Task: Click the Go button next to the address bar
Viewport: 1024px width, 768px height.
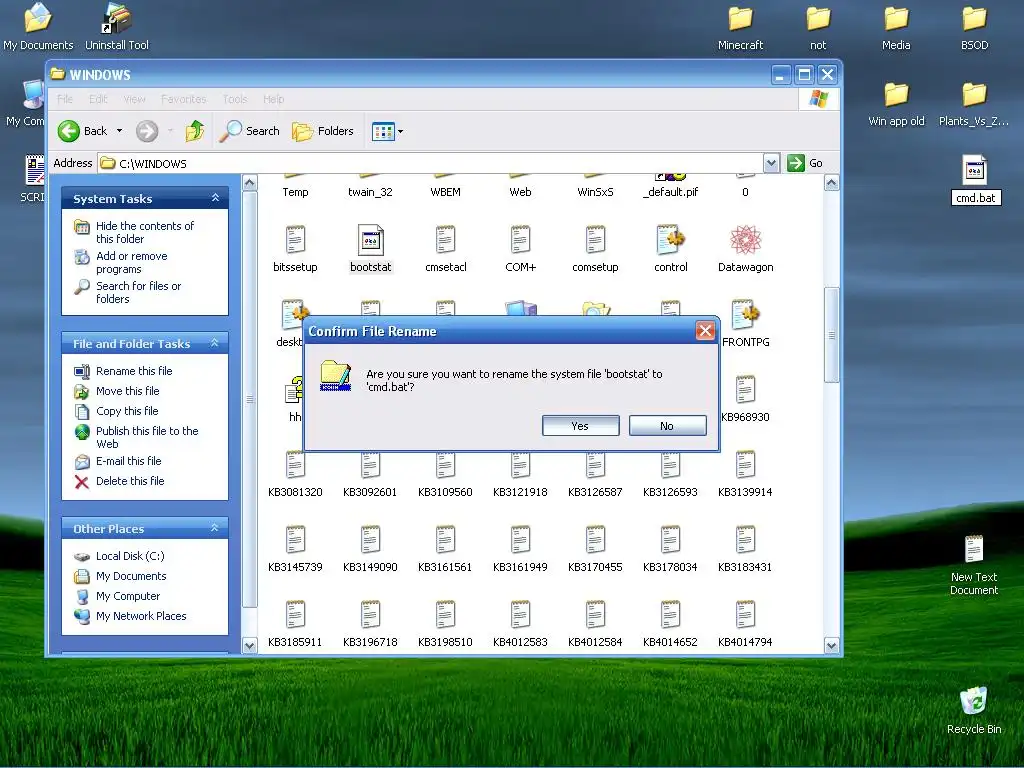Action: [x=805, y=163]
